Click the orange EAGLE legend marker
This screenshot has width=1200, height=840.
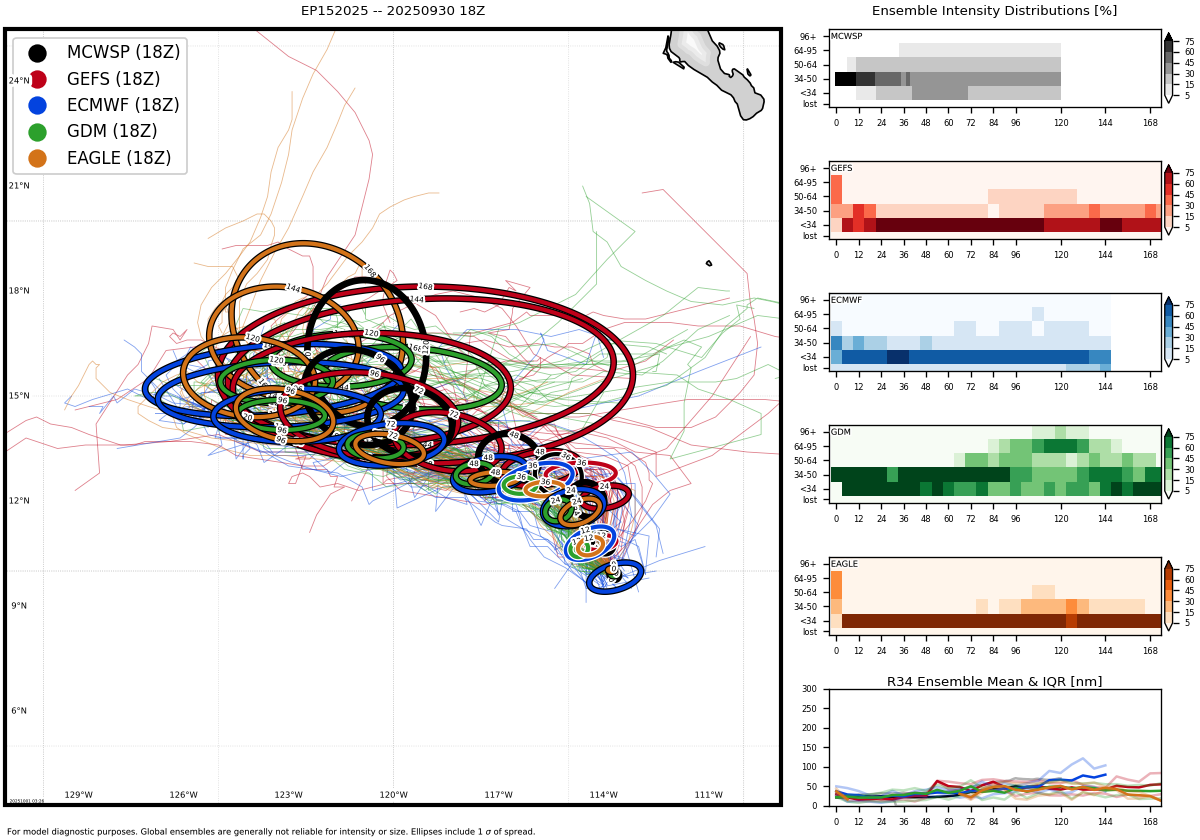[37, 158]
